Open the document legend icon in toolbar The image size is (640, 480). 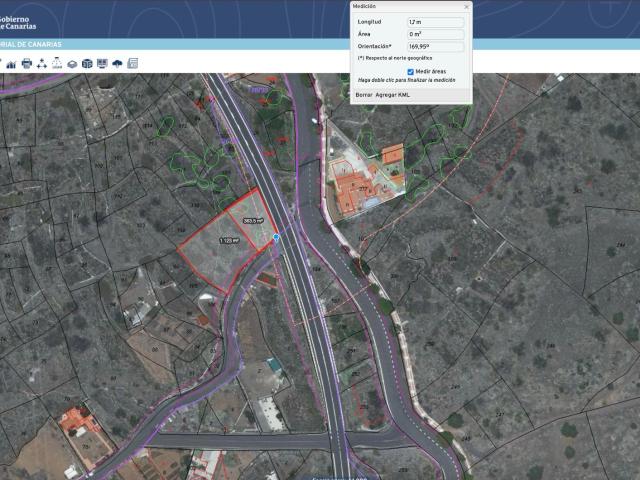point(132,64)
